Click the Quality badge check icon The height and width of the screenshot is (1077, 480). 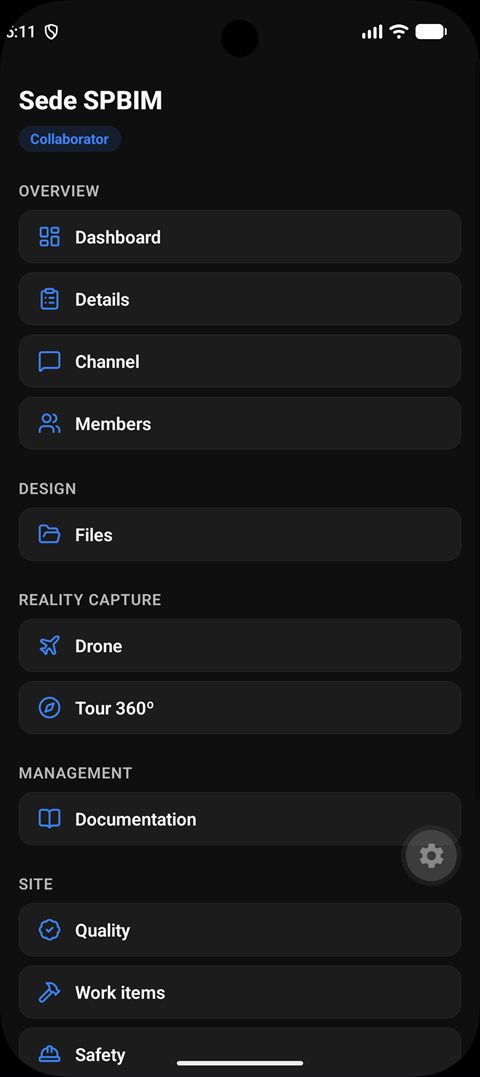click(x=49, y=930)
